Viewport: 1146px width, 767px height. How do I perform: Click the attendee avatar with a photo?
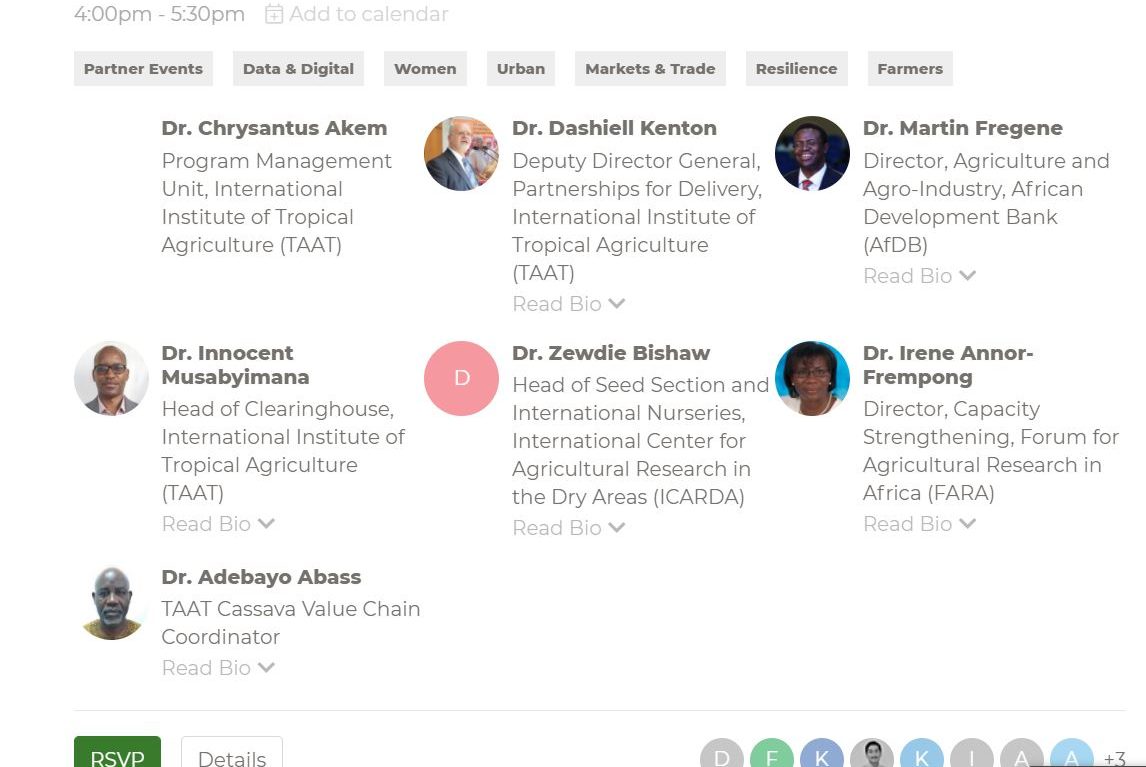pyautogui.click(x=871, y=757)
